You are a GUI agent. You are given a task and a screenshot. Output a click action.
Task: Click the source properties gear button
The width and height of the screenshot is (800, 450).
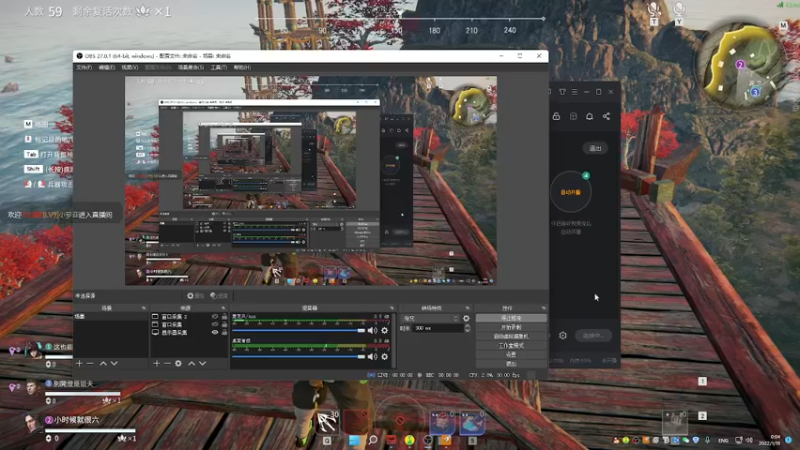coord(195,296)
